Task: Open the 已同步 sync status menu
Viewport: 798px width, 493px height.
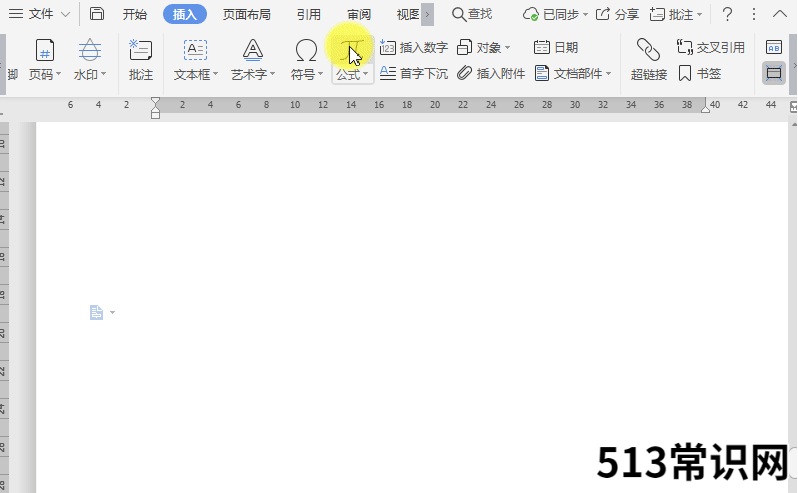Action: point(555,14)
